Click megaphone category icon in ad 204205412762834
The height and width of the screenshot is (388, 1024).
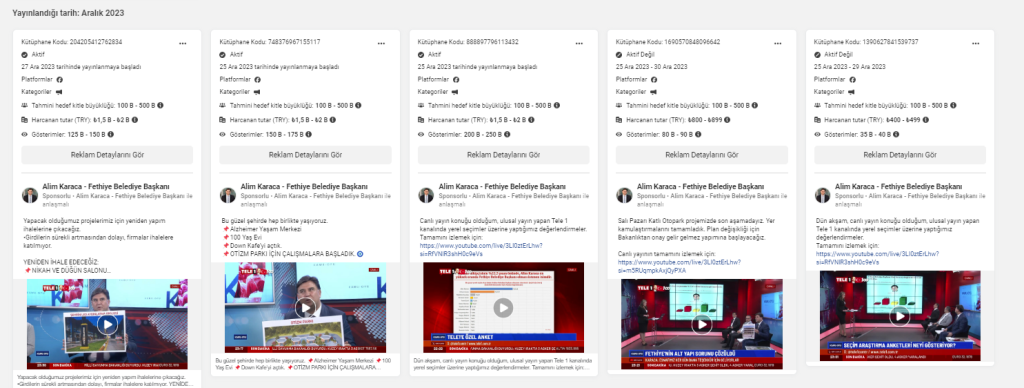point(59,92)
